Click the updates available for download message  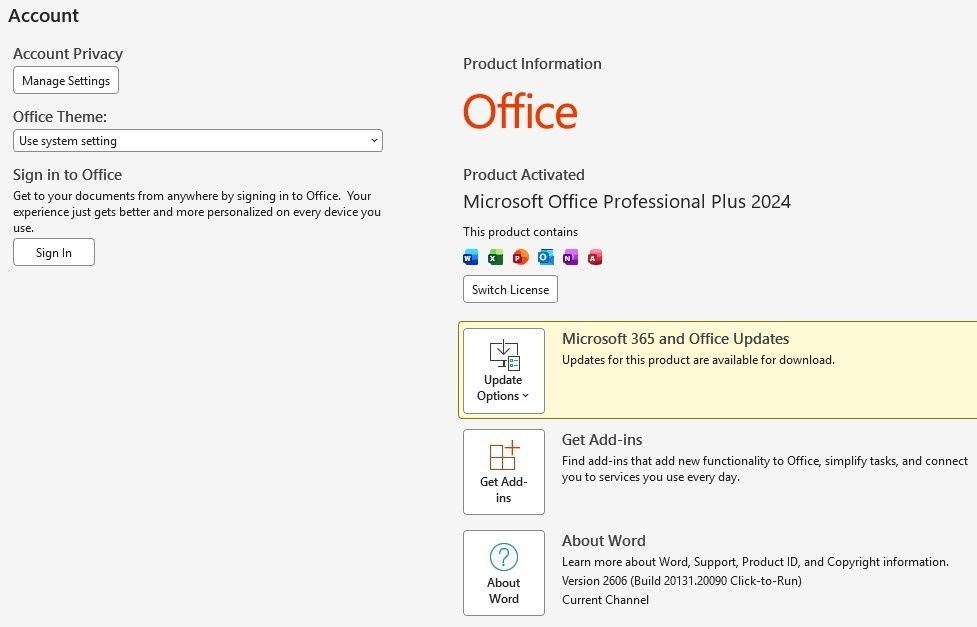click(698, 360)
